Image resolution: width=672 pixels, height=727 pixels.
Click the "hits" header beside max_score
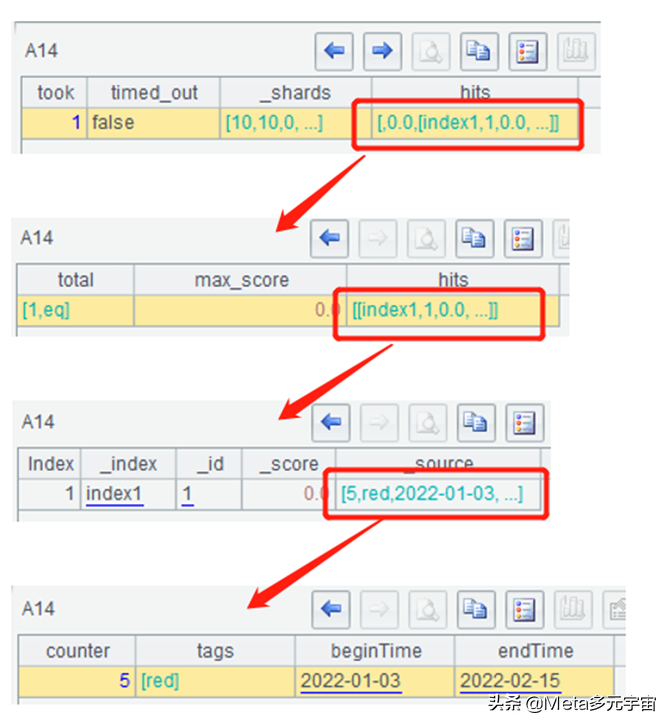tap(453, 280)
